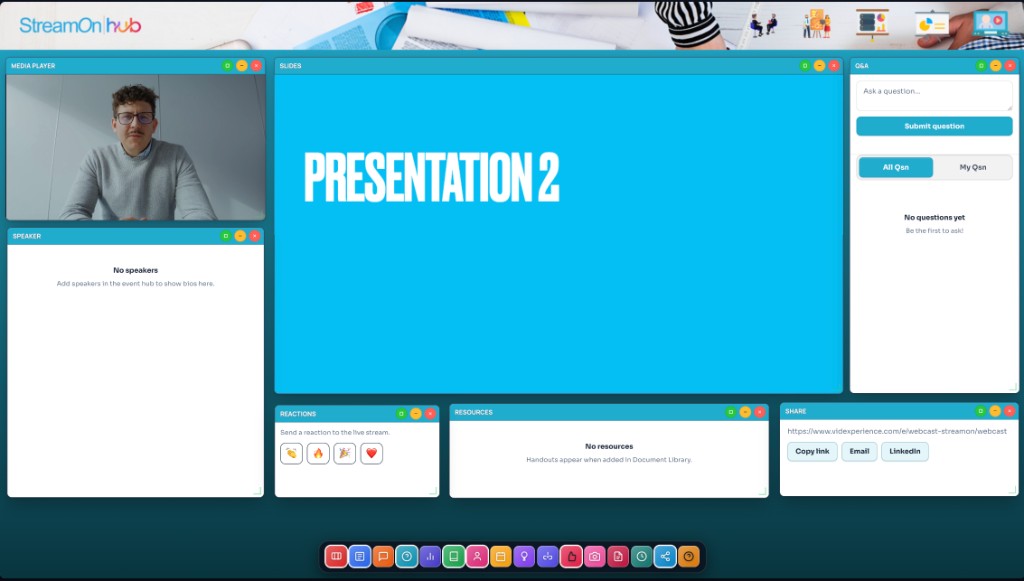Select the webcast share URL text
This screenshot has height=581, width=1024.
coord(897,431)
